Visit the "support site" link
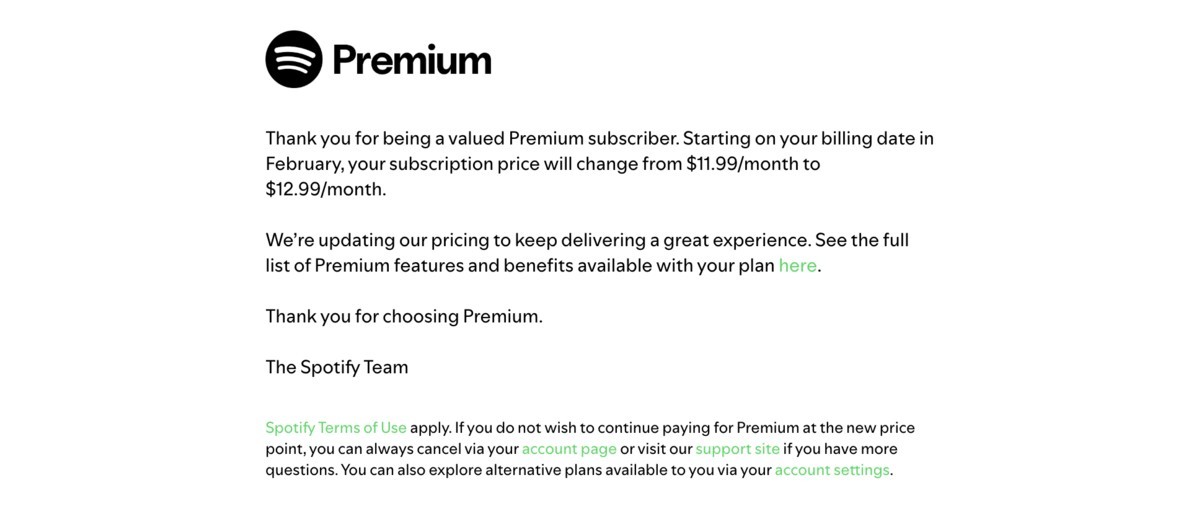The image size is (1200, 506). (737, 449)
